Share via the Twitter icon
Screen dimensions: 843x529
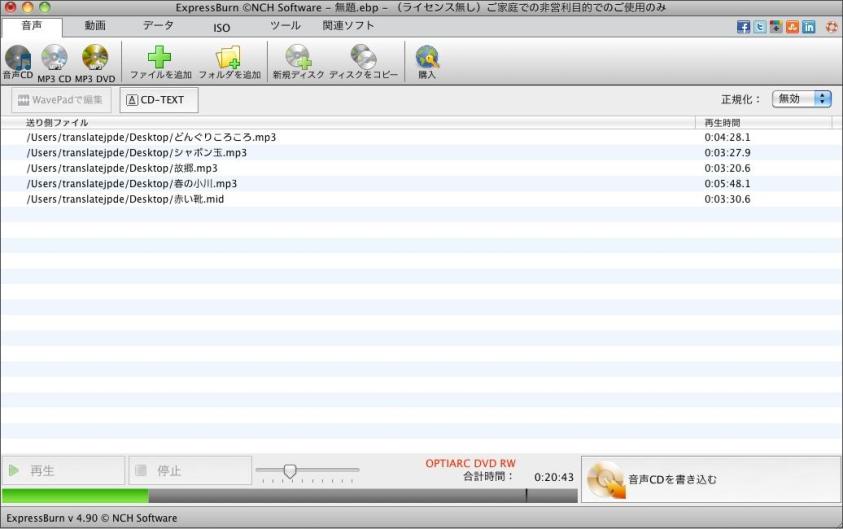click(760, 27)
